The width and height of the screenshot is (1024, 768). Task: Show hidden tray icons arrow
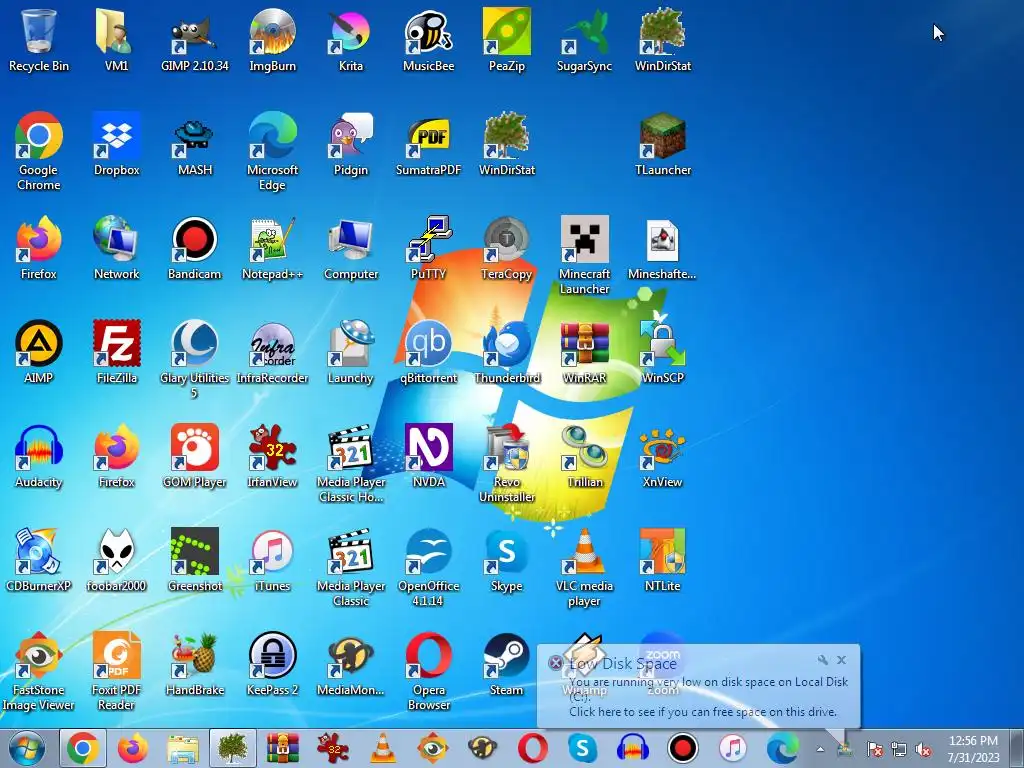click(x=820, y=749)
